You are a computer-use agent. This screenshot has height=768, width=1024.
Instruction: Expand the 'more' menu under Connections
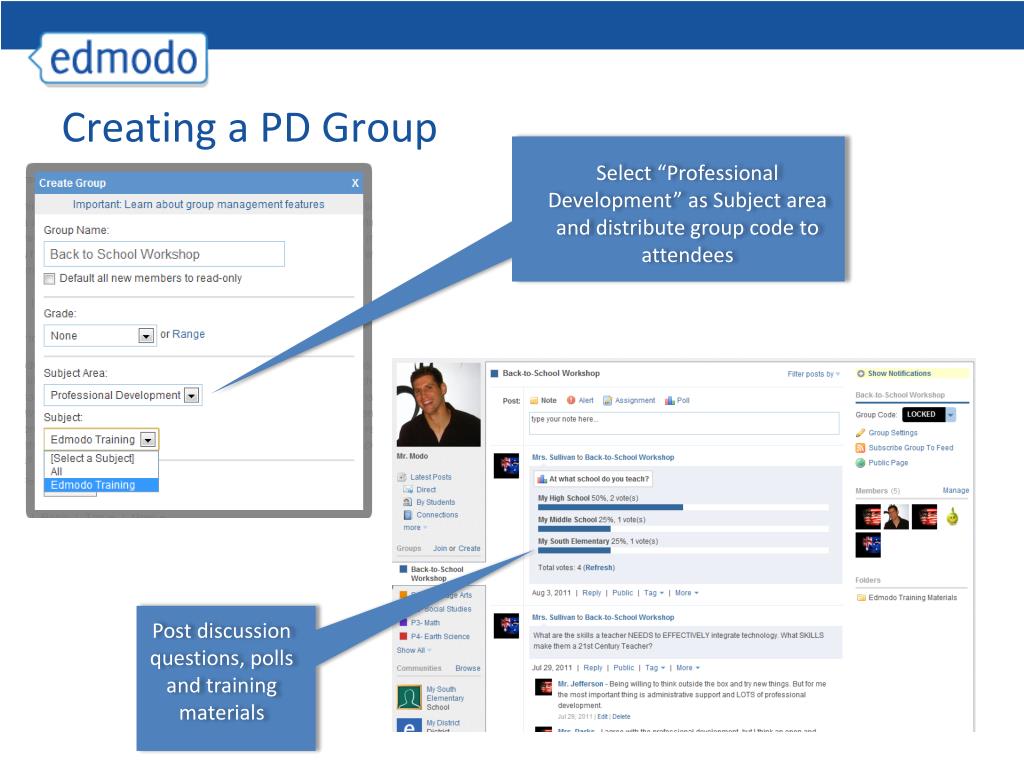415,528
